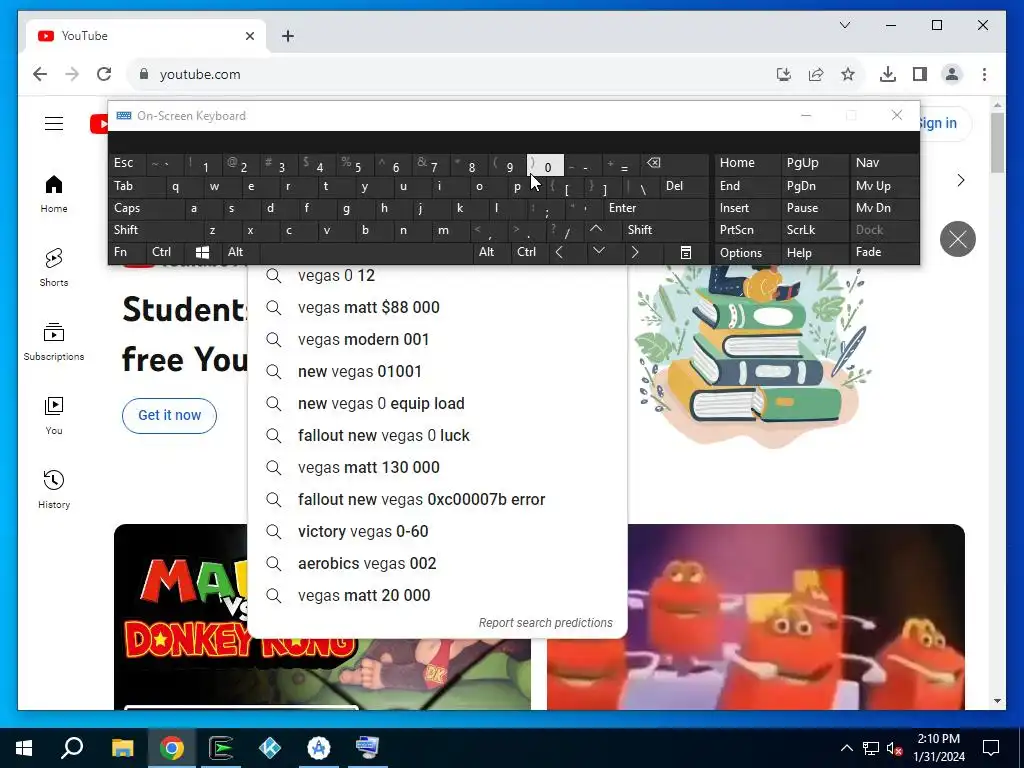
Task: Open the notifications action center icon
Action: [x=991, y=748]
